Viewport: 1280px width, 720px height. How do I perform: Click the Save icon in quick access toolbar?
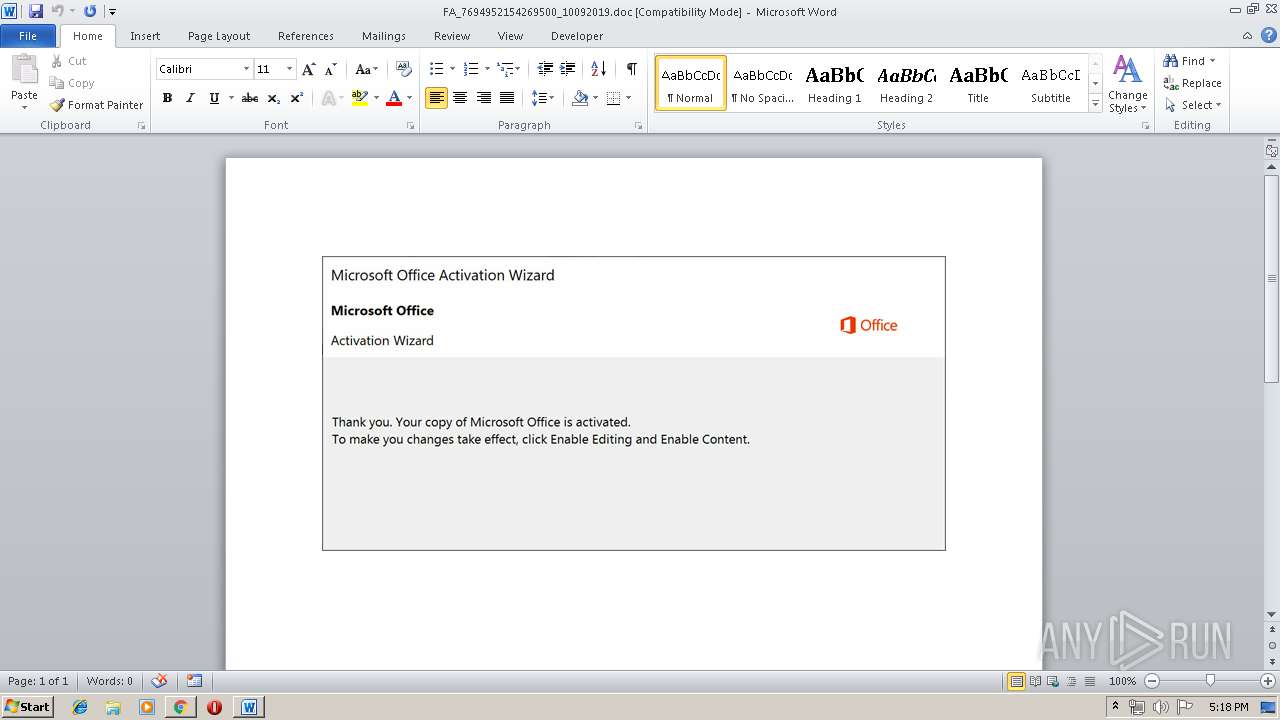36,11
